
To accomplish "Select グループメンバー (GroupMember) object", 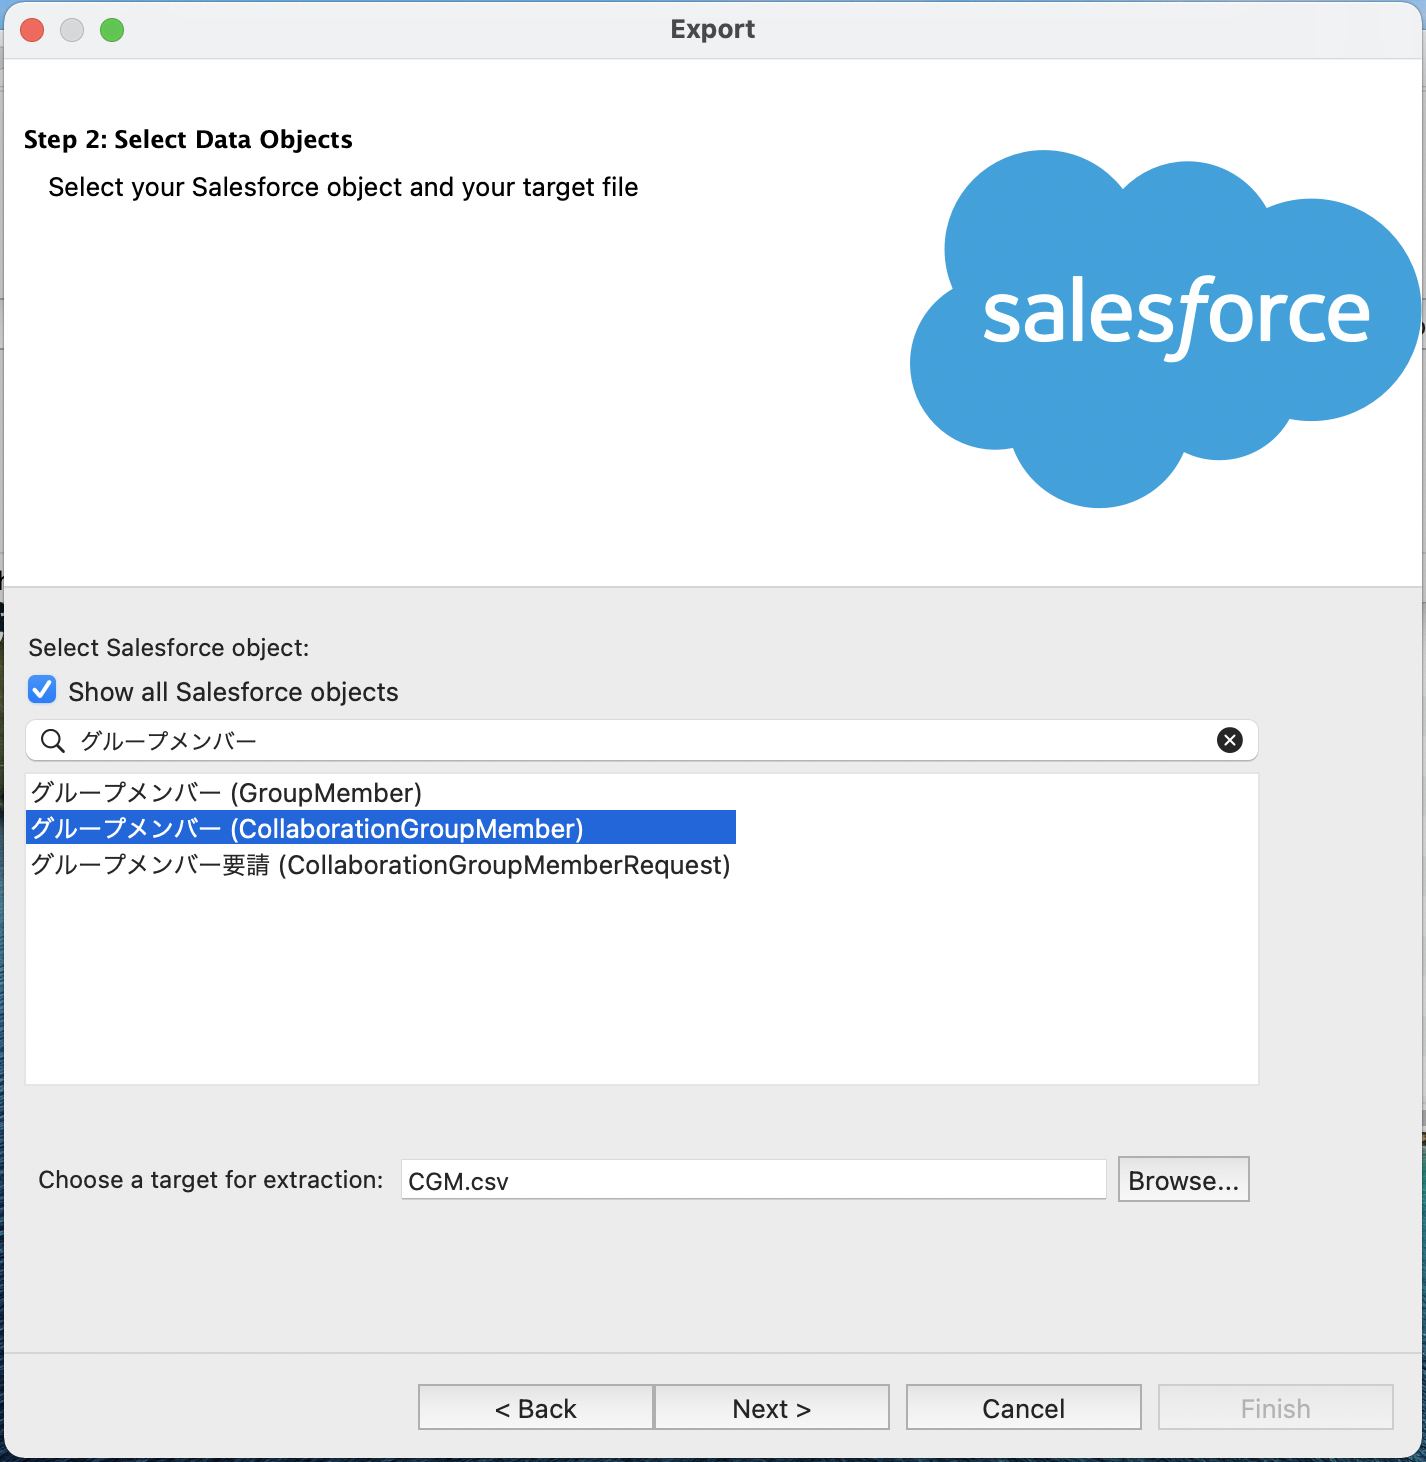I will 226,793.
